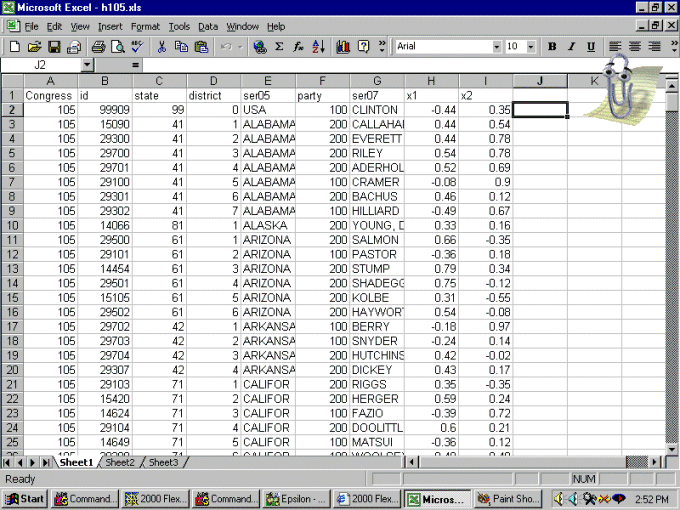Open the Data menu

point(208,26)
